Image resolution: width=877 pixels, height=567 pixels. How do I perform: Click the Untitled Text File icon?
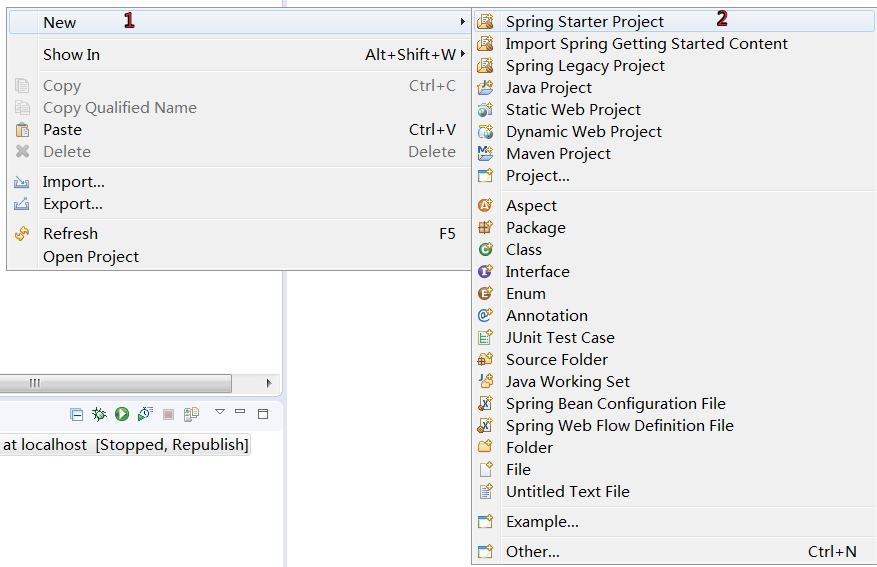[485, 491]
